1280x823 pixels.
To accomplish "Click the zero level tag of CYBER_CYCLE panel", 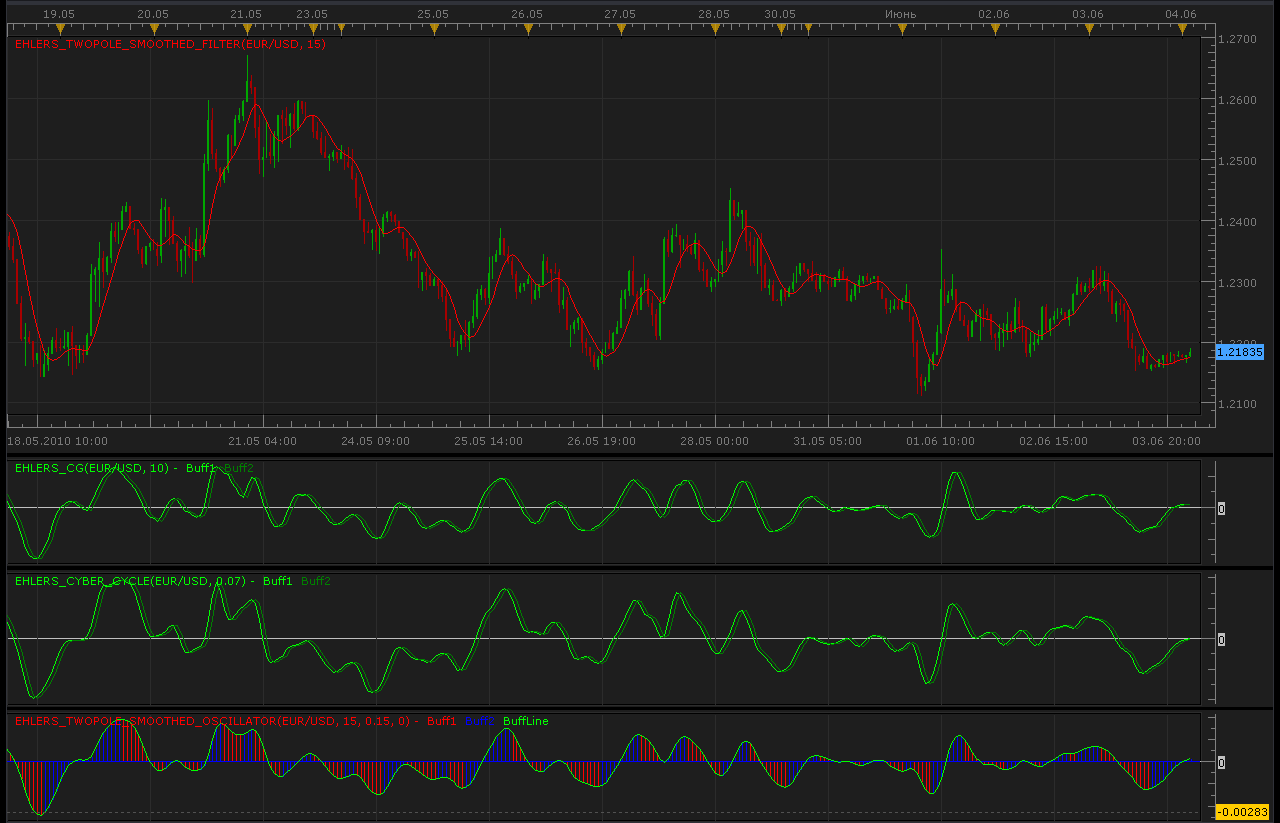I will pyautogui.click(x=1221, y=639).
